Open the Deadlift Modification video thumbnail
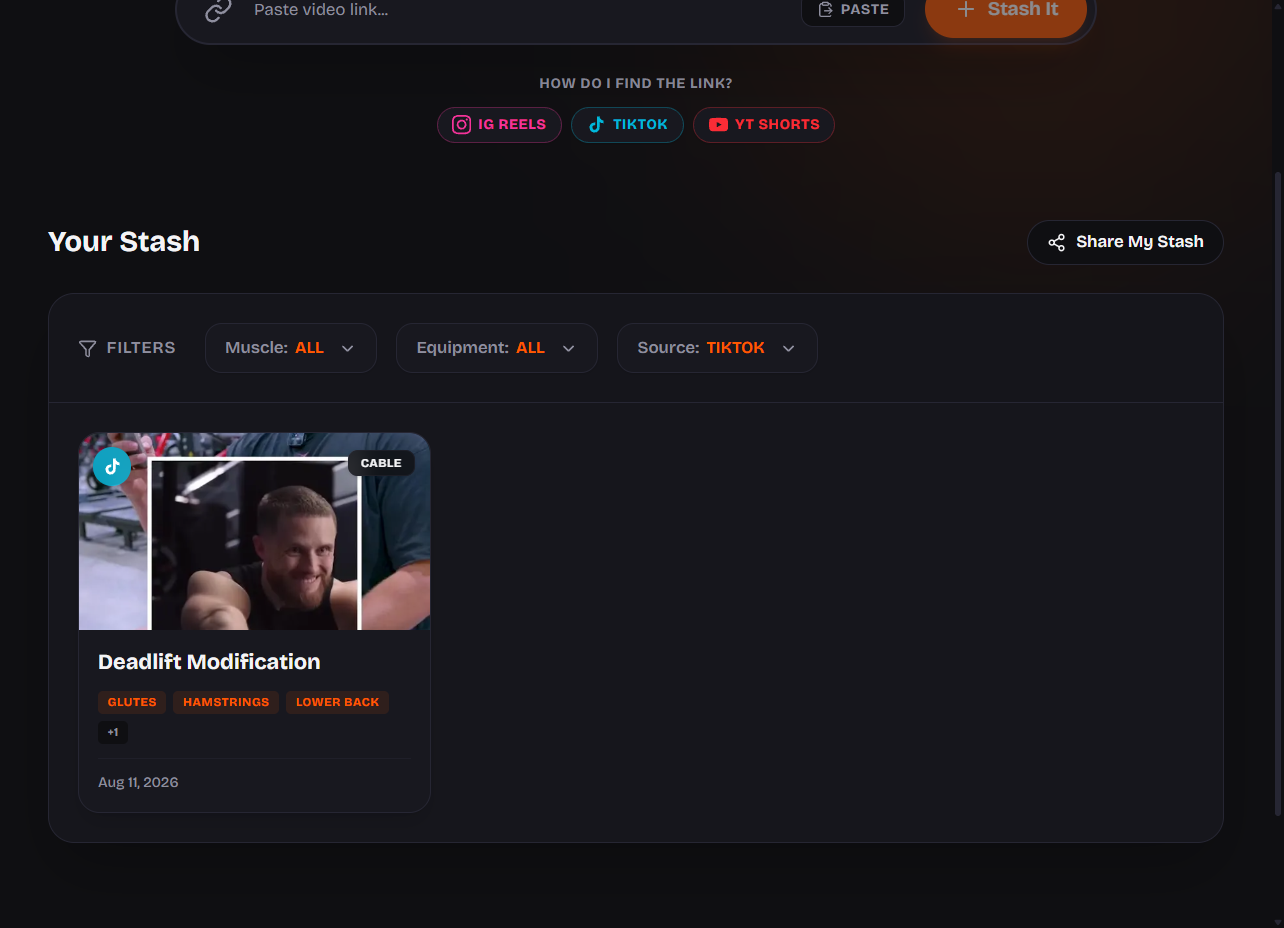The image size is (1284, 928). click(x=254, y=531)
